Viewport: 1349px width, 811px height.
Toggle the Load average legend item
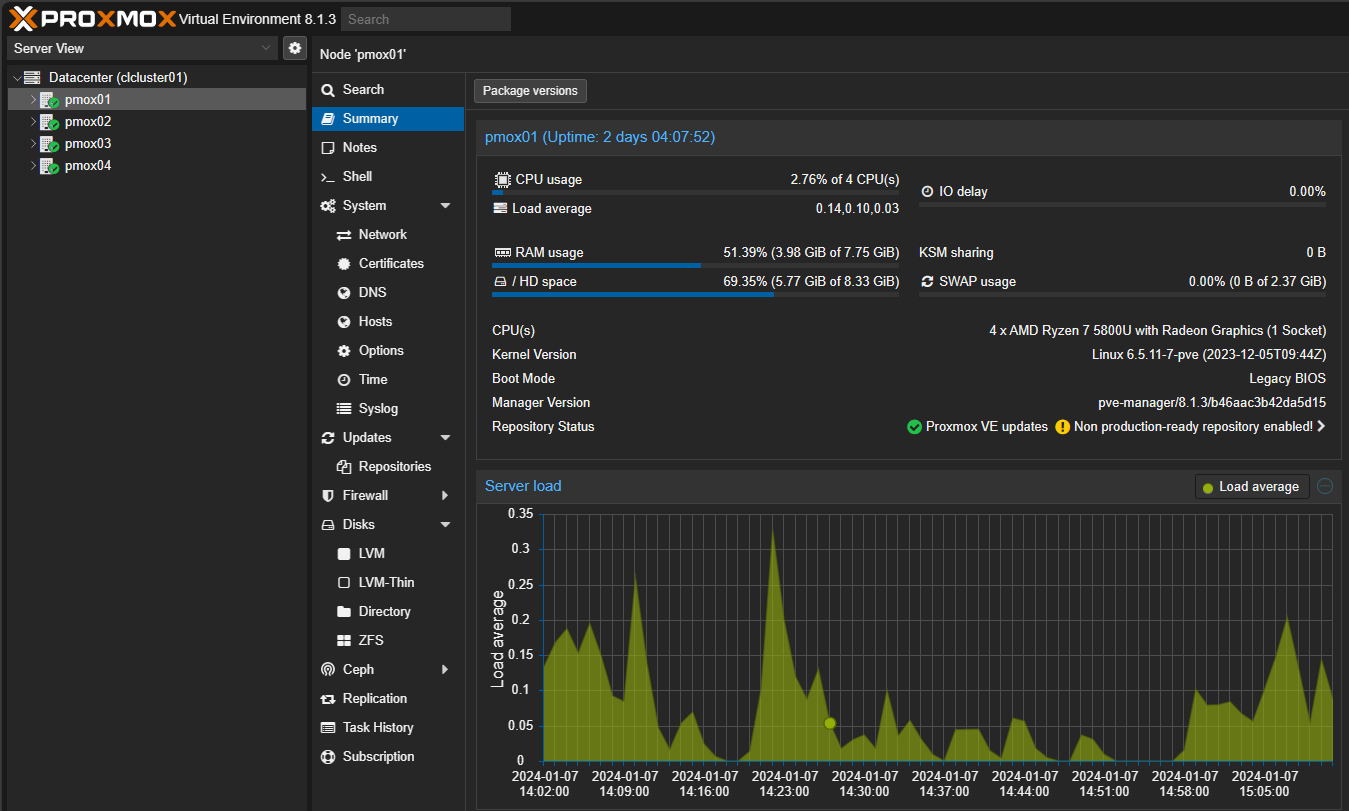[1251, 487]
